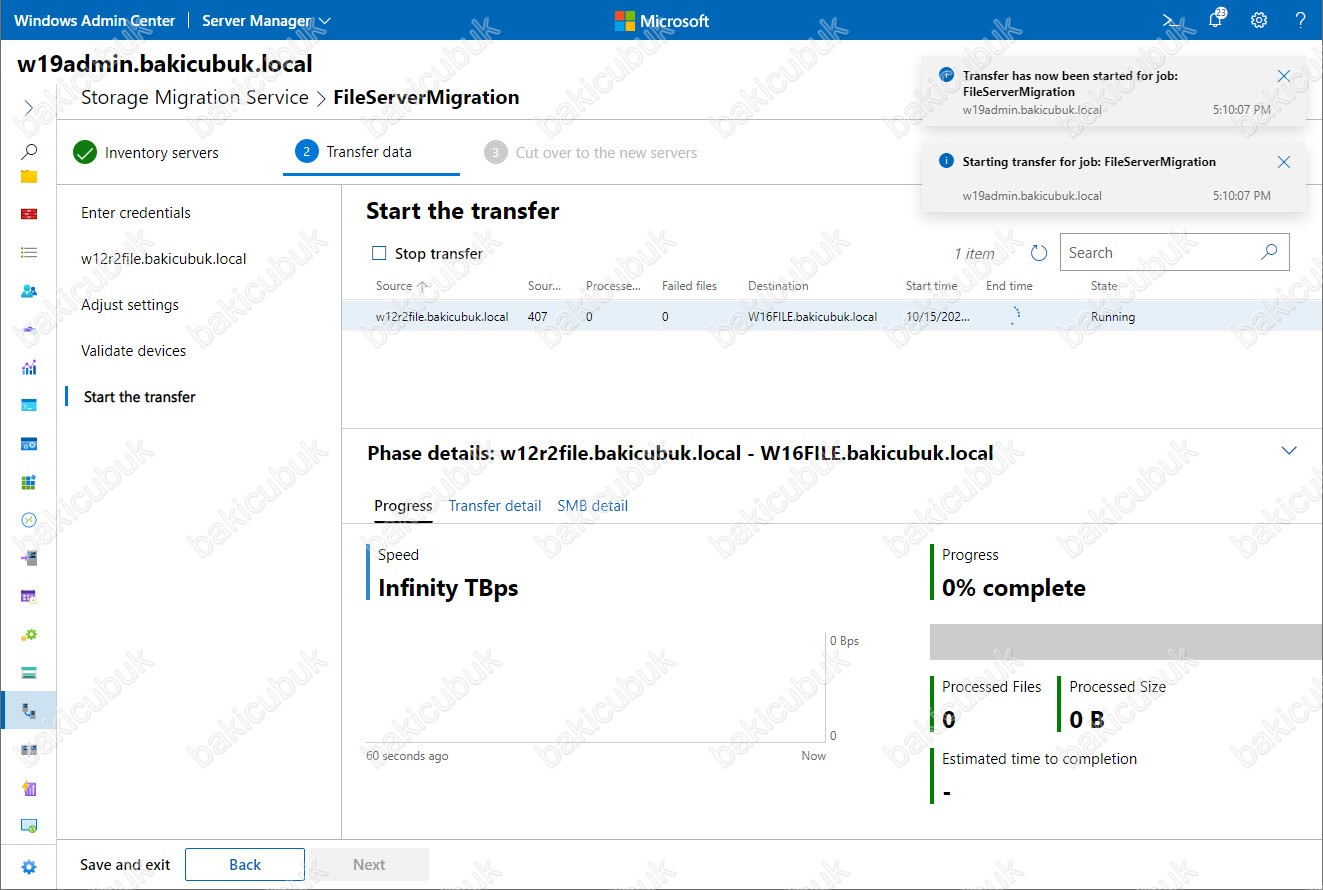Open the System Insights purple chart icon
The width and height of the screenshot is (1323, 890).
pyautogui.click(x=29, y=788)
